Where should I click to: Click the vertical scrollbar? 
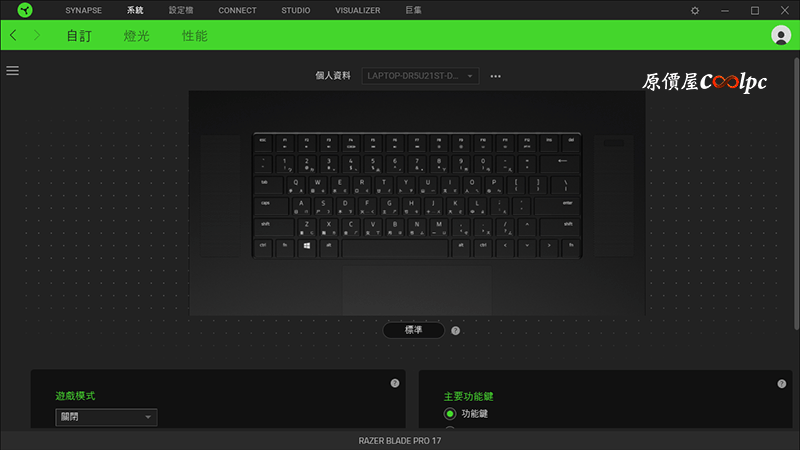click(796, 194)
